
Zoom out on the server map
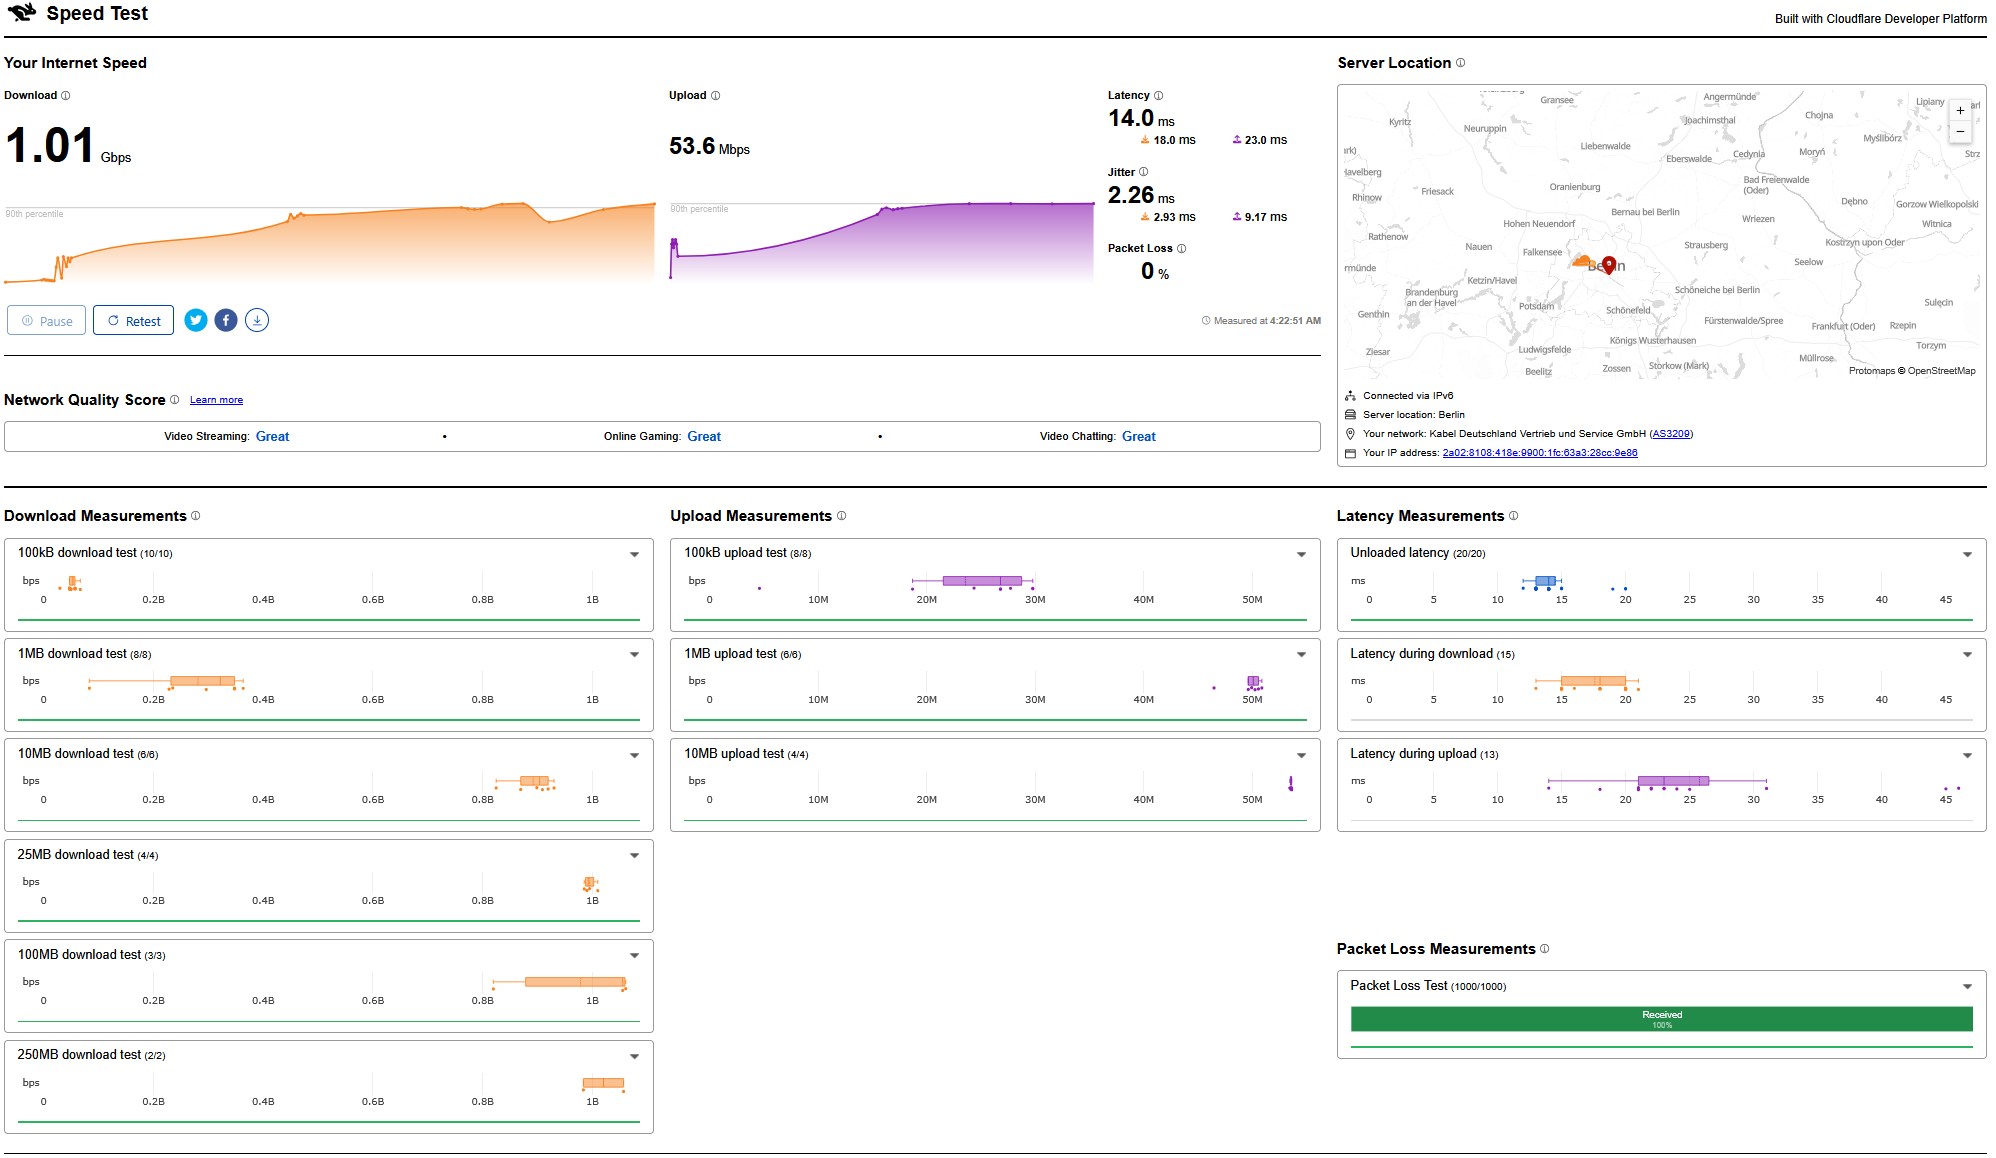point(1960,132)
